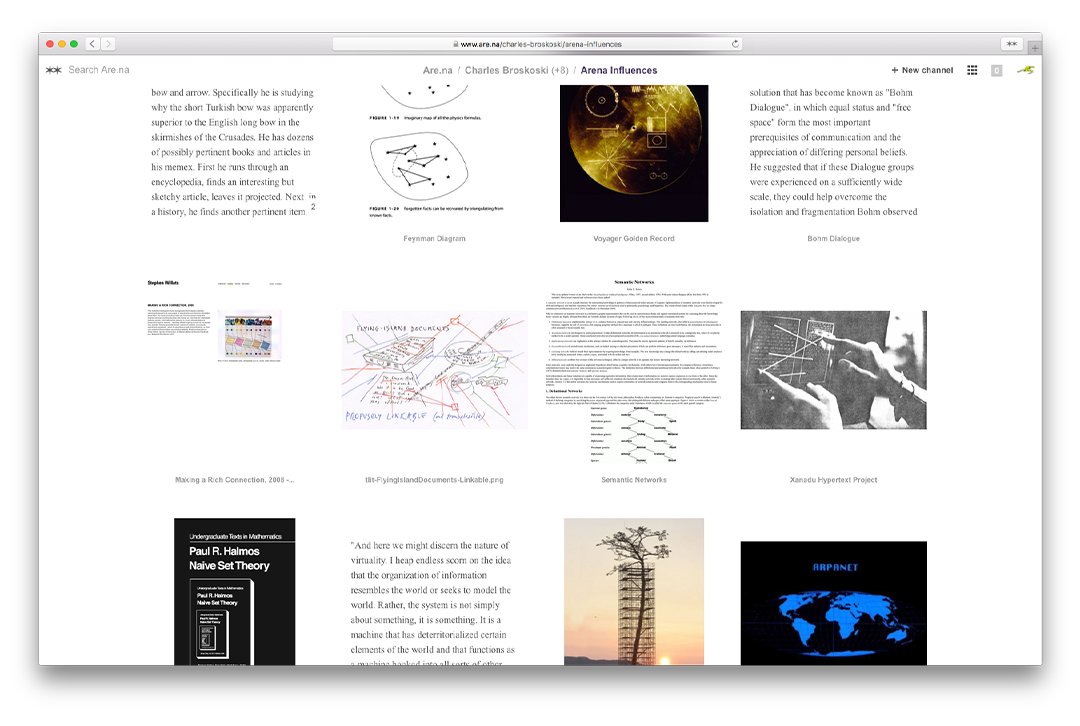Open the user profile avatar icon

(x=1025, y=70)
